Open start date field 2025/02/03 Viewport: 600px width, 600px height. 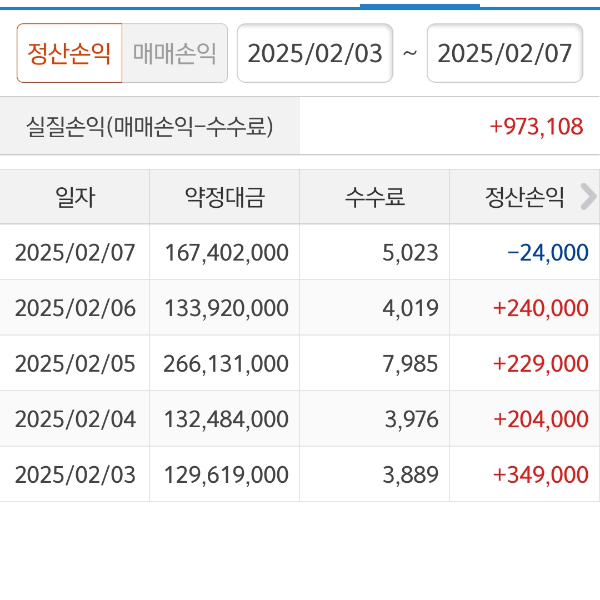(x=315, y=53)
